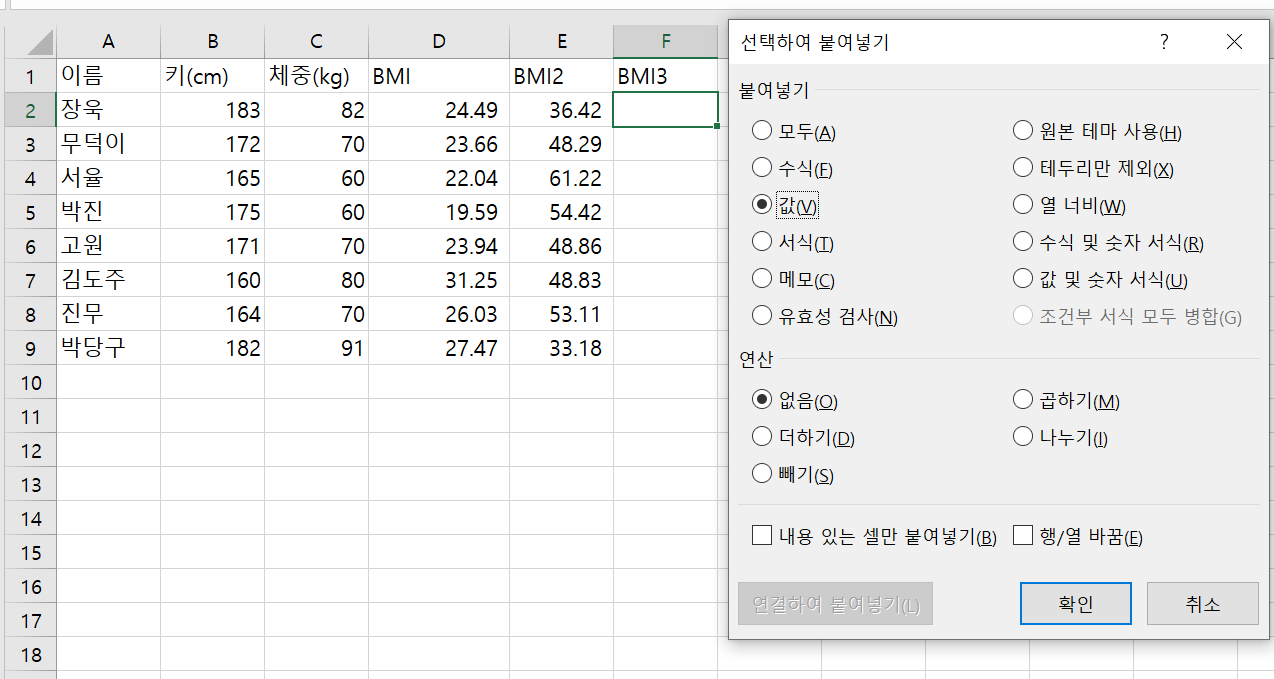
Task: Select column C header
Action: pyautogui.click(x=316, y=42)
